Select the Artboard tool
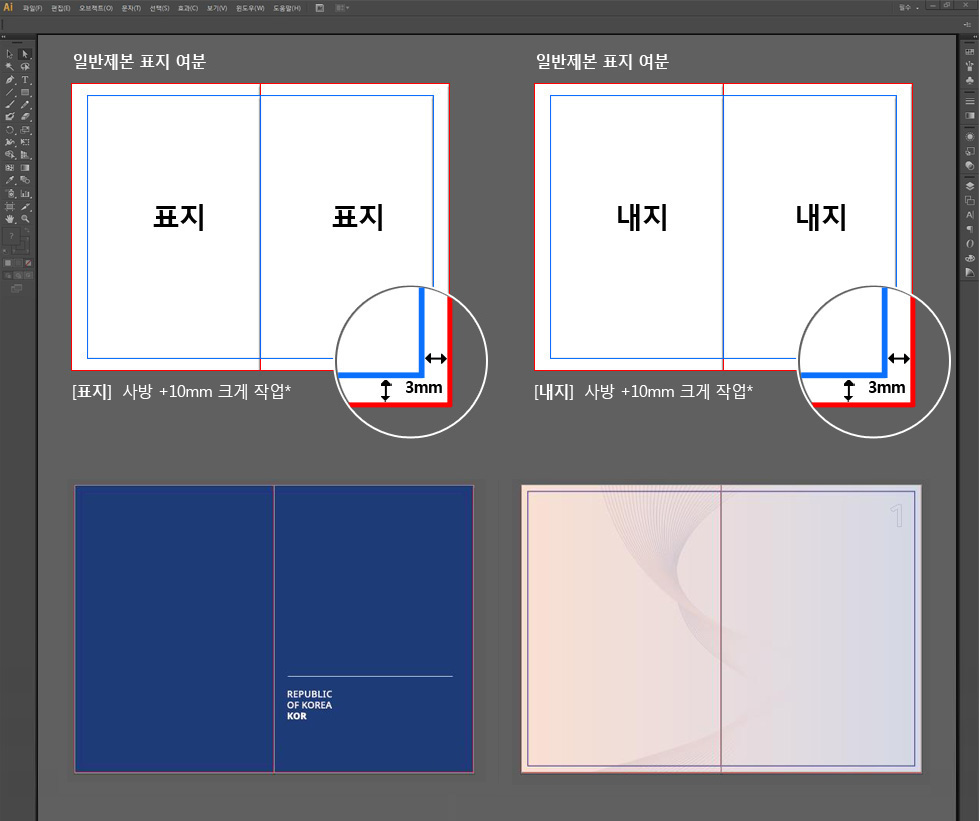The height and width of the screenshot is (821, 980). [9, 206]
